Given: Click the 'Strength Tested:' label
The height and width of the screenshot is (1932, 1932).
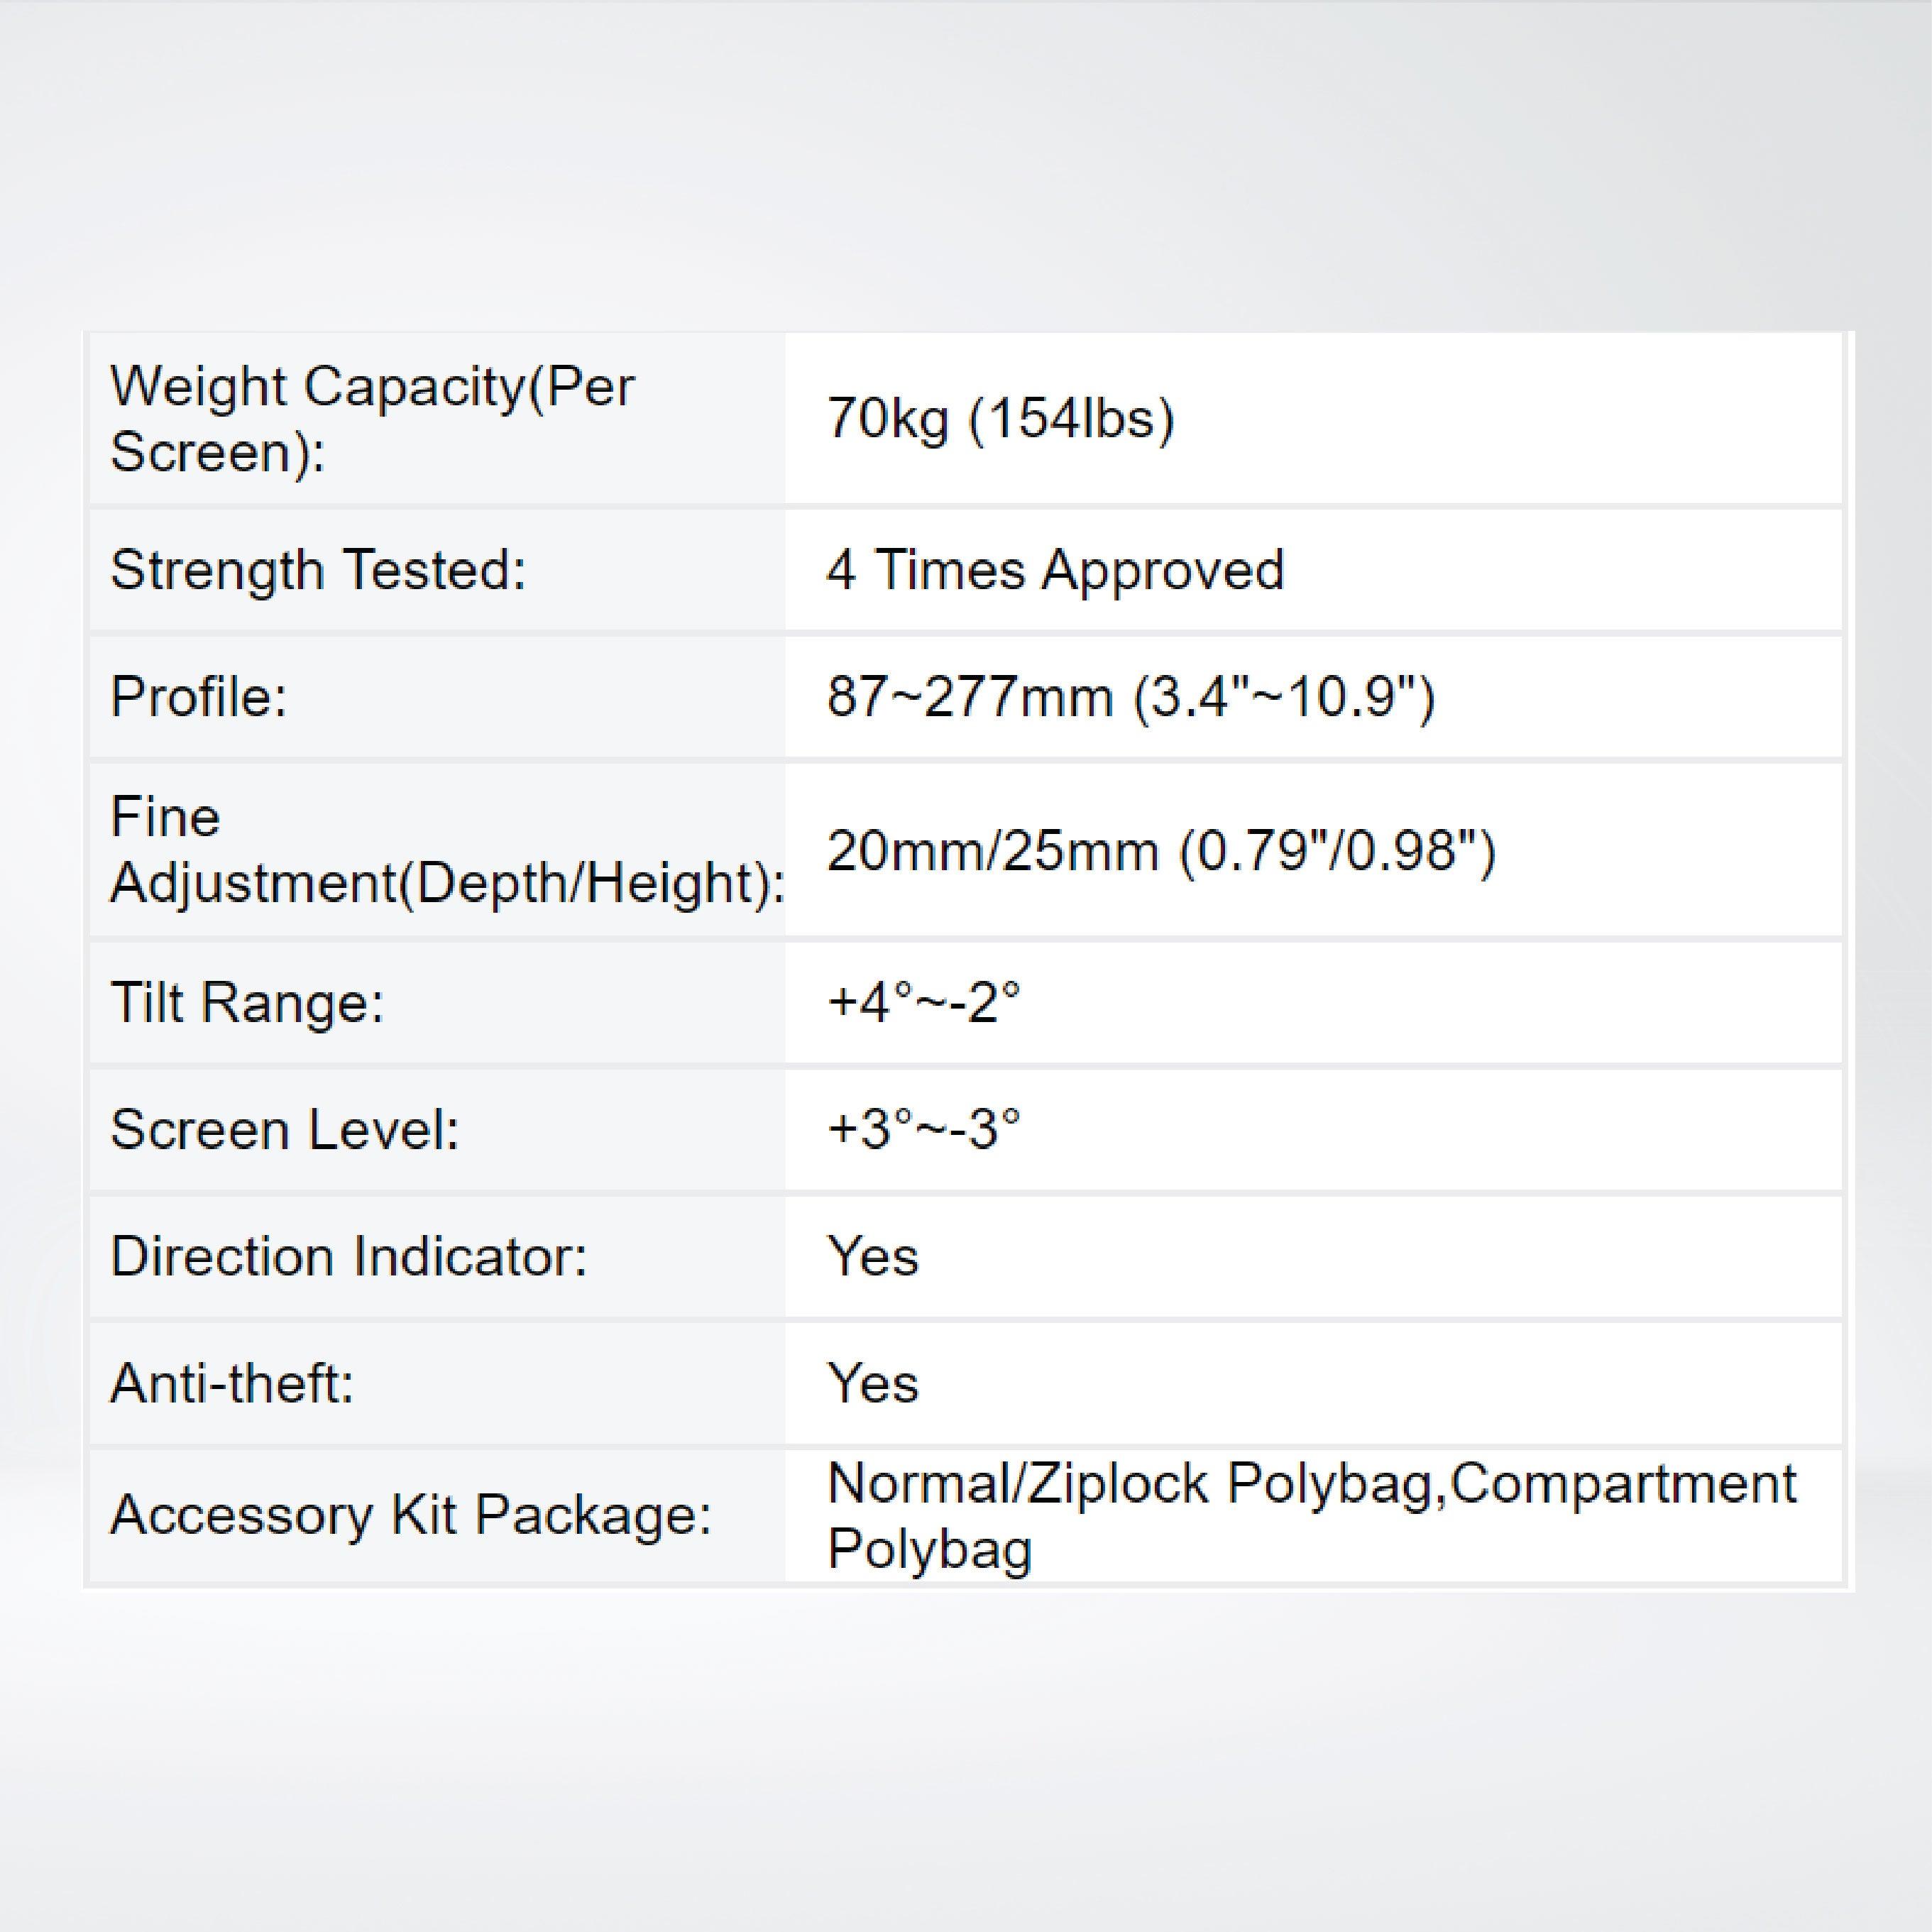Looking at the screenshot, I should (318, 570).
